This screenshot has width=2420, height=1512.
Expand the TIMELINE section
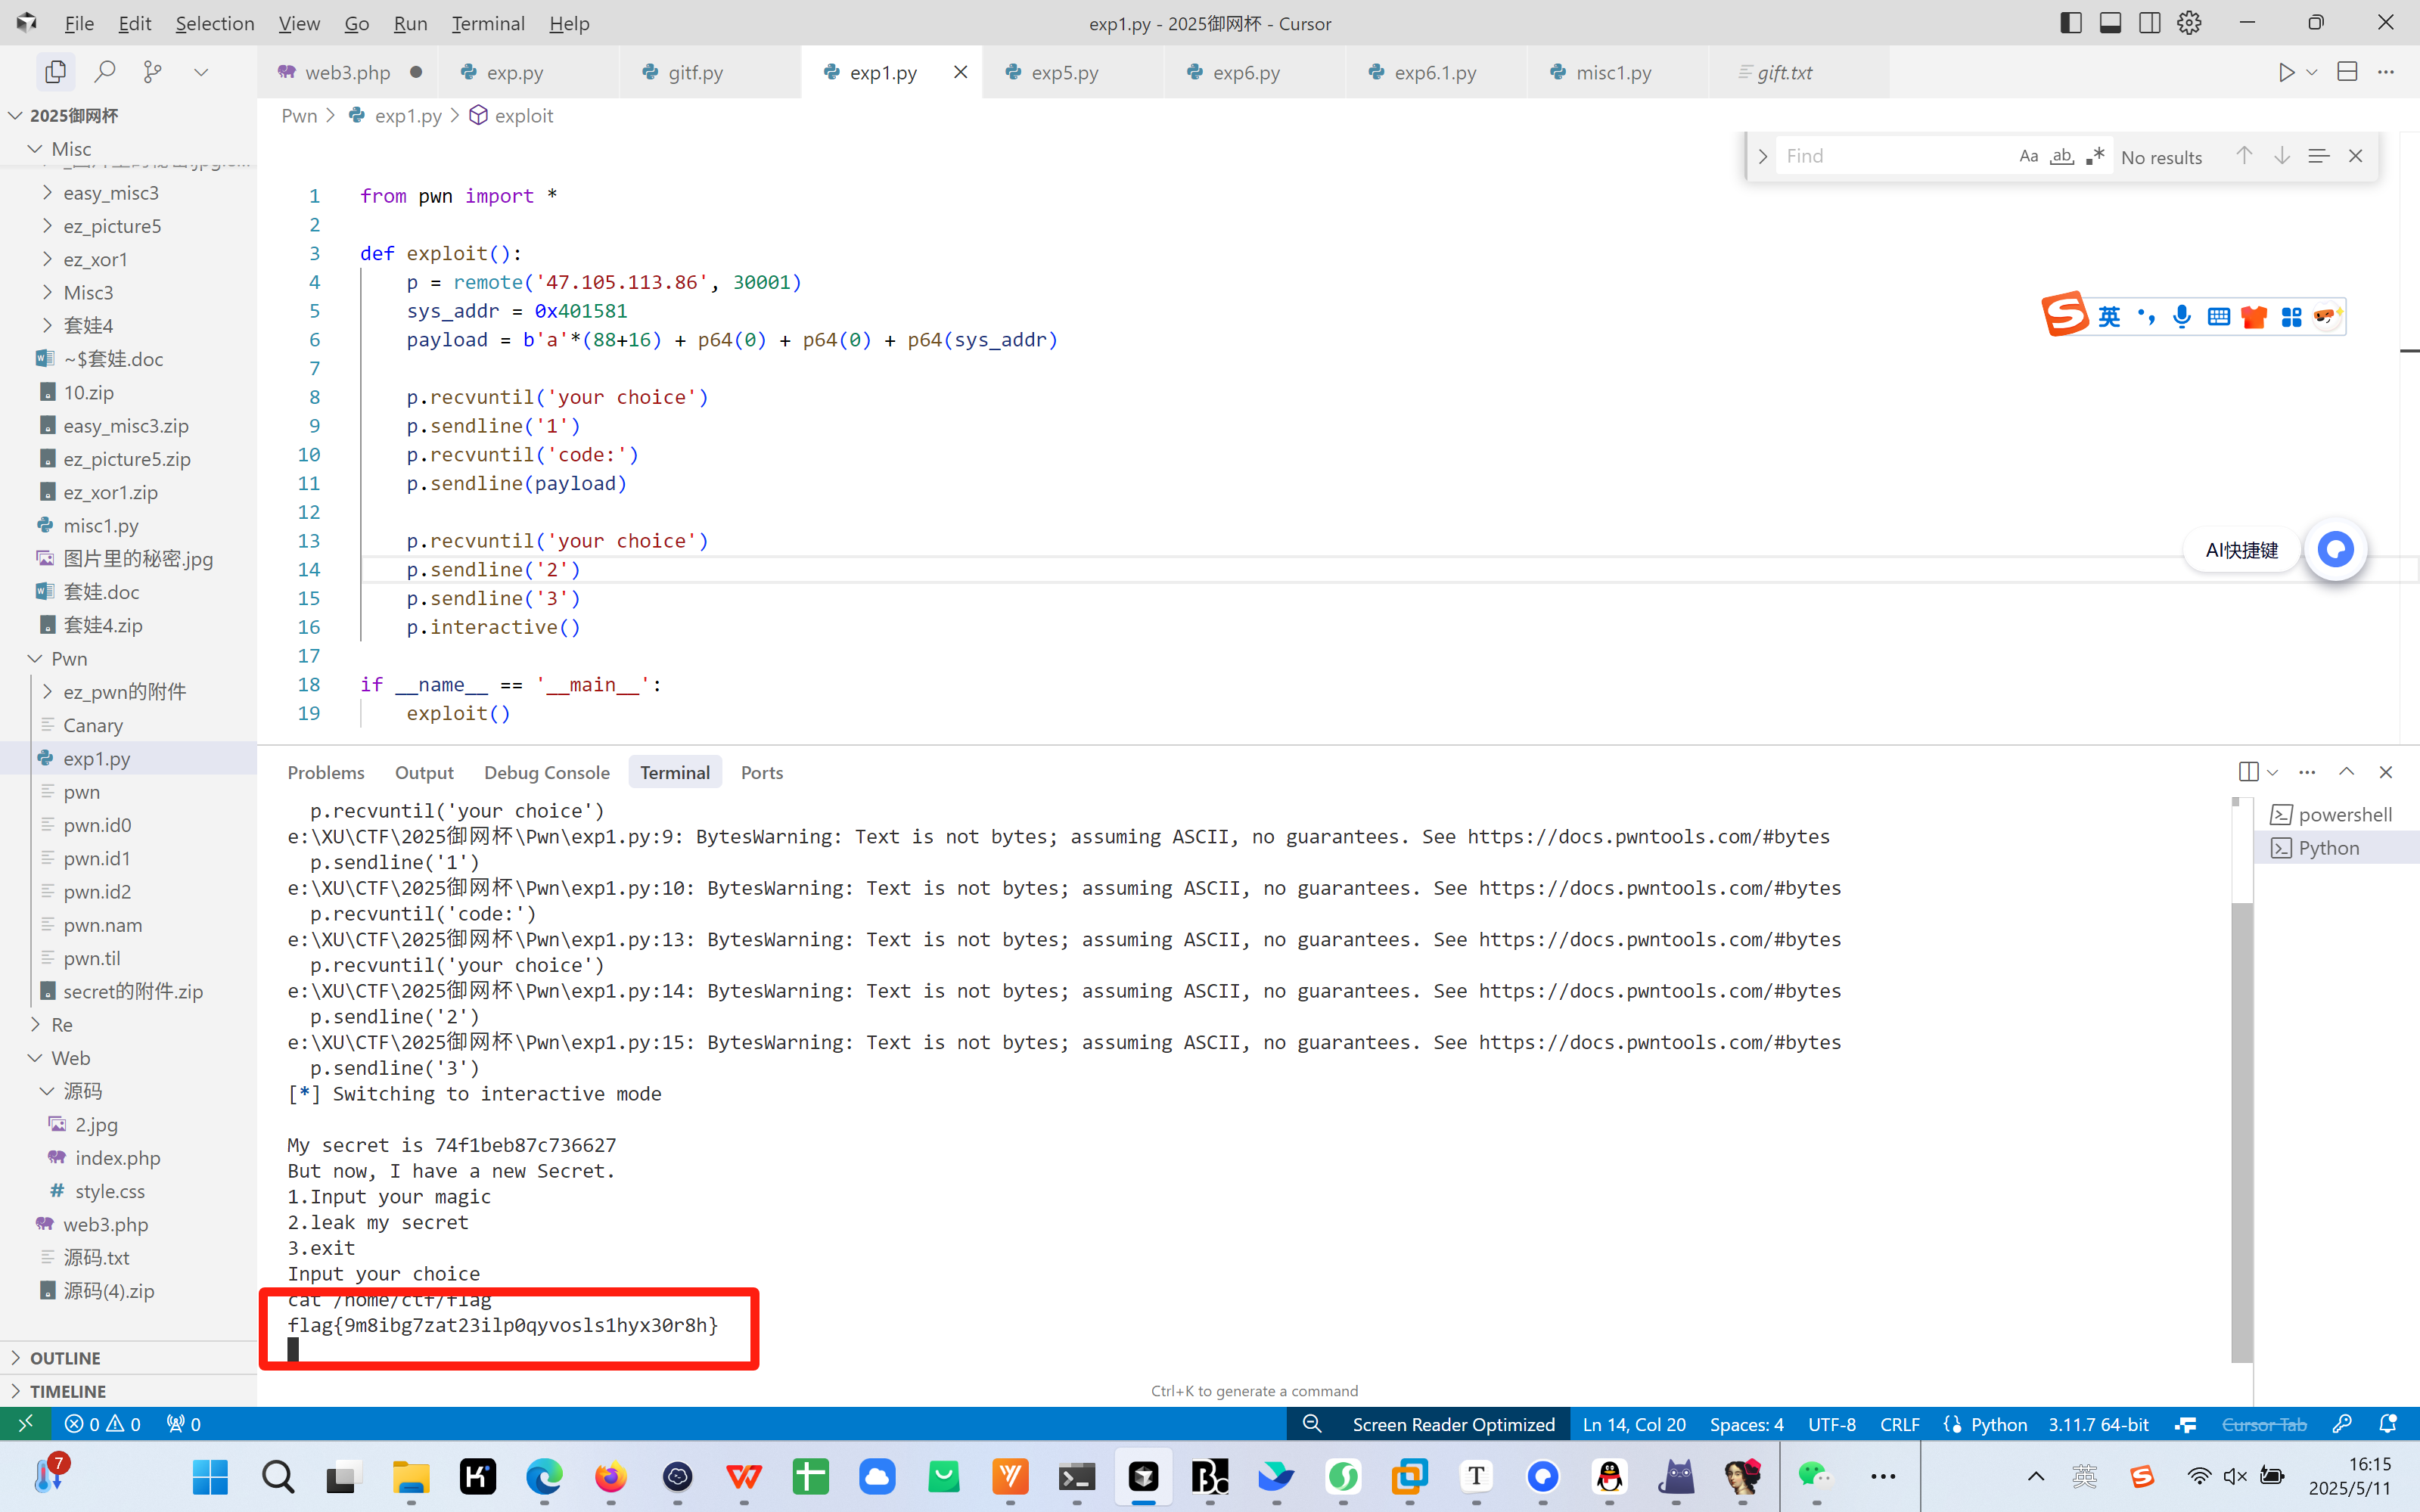click(x=128, y=1391)
